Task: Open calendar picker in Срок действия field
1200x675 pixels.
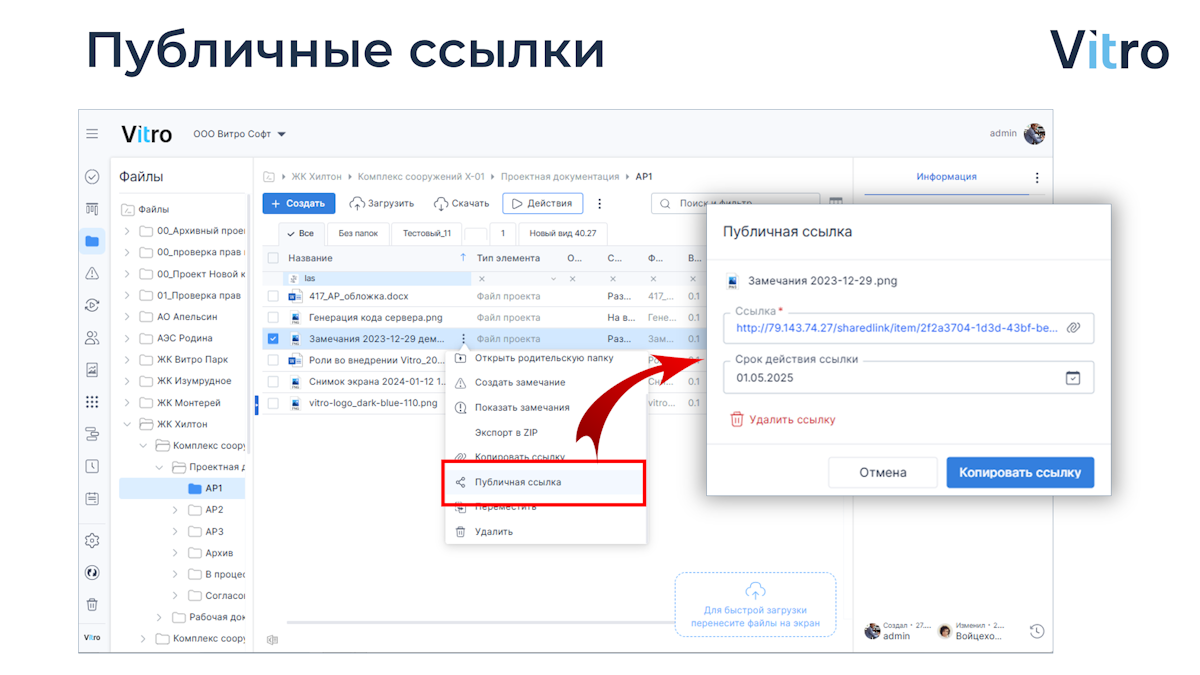Action: pyautogui.click(x=1073, y=378)
